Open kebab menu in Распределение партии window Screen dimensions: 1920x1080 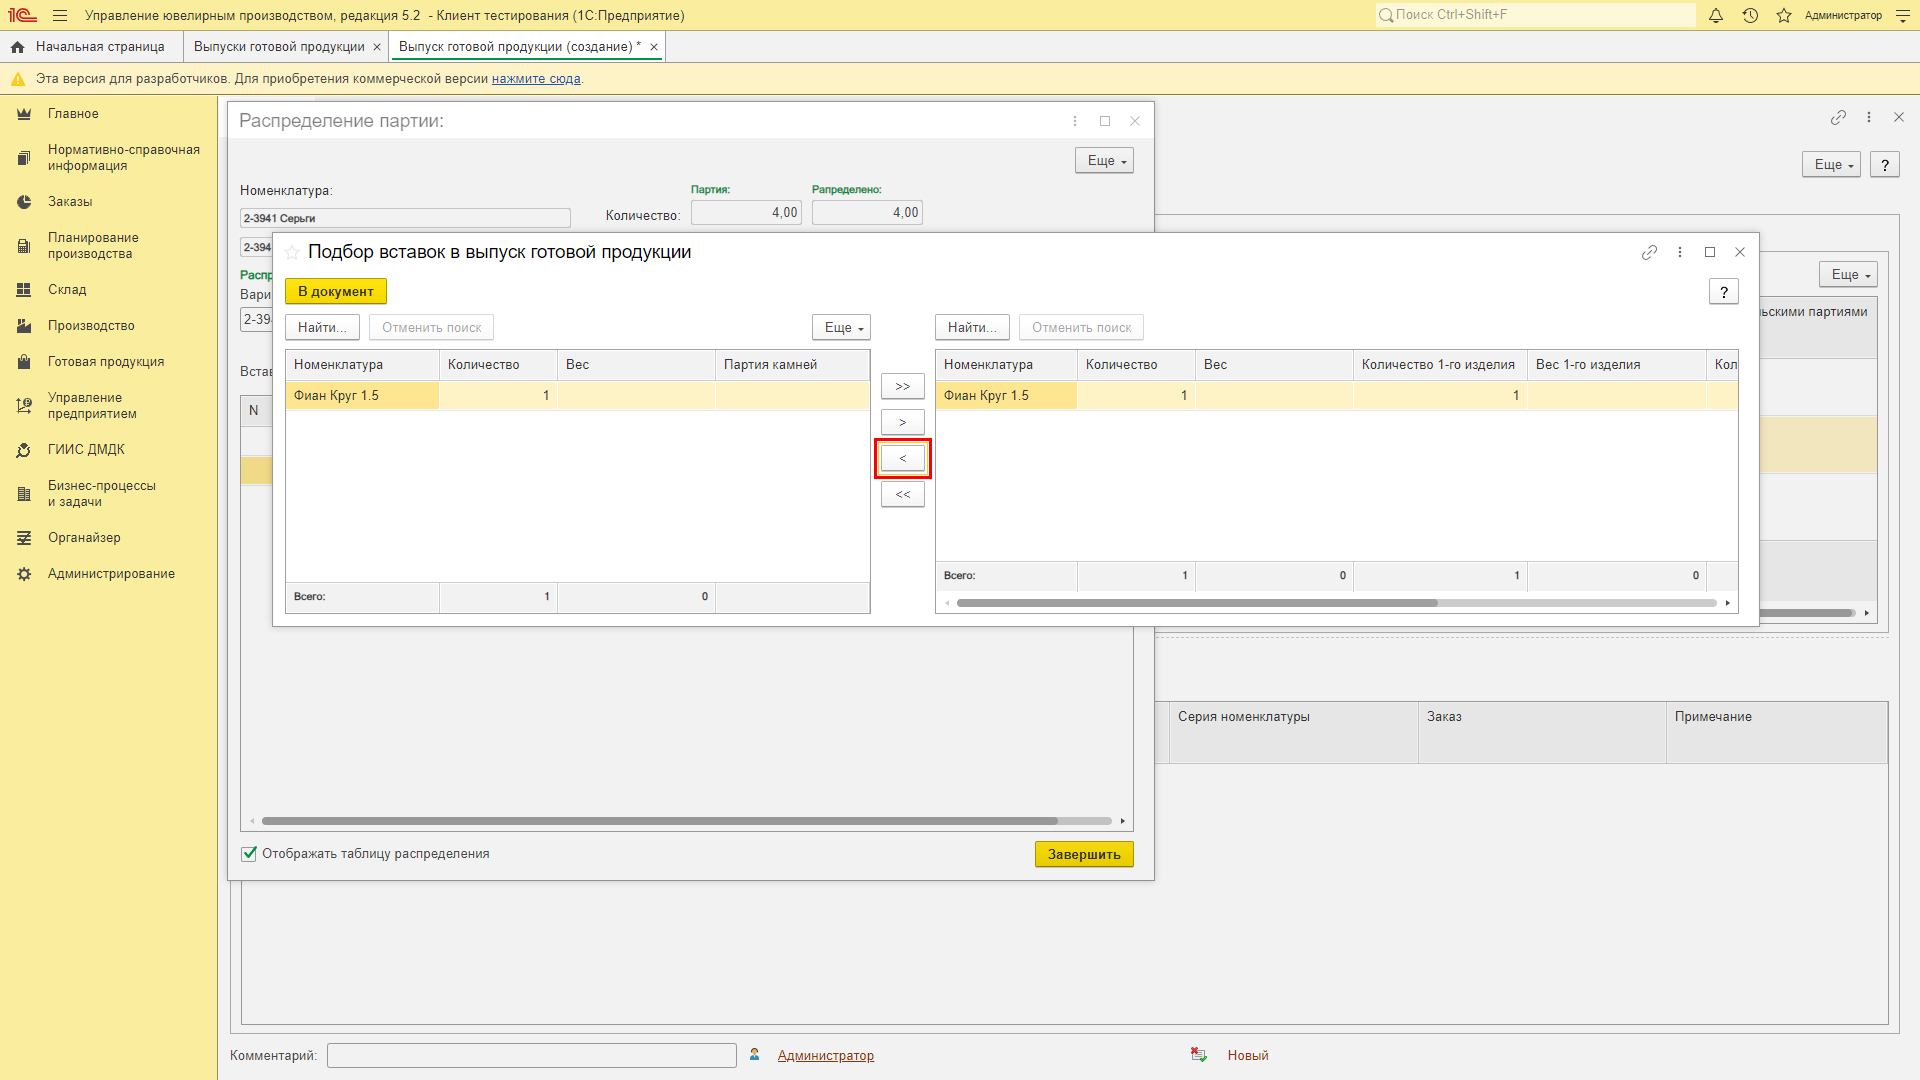(x=1075, y=121)
